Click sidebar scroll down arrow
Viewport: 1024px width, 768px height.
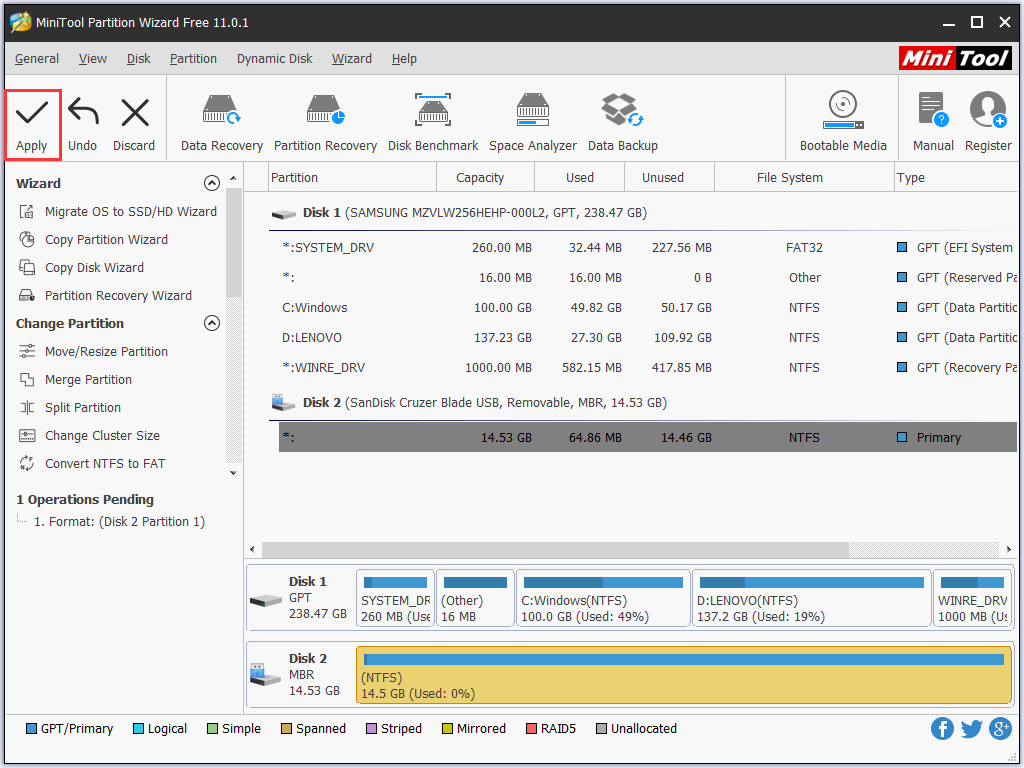pyautogui.click(x=234, y=473)
